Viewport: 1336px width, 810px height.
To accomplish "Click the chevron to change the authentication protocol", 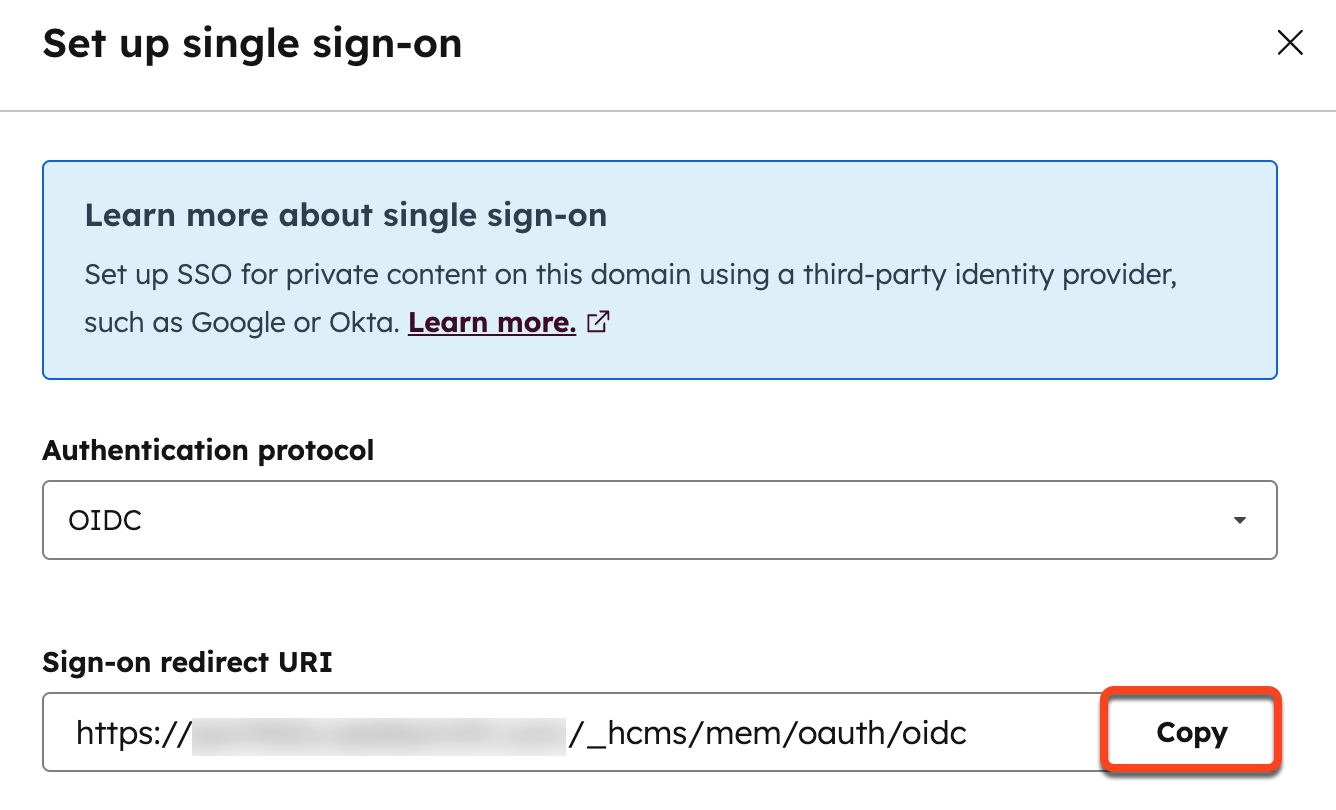I will tap(1240, 519).
